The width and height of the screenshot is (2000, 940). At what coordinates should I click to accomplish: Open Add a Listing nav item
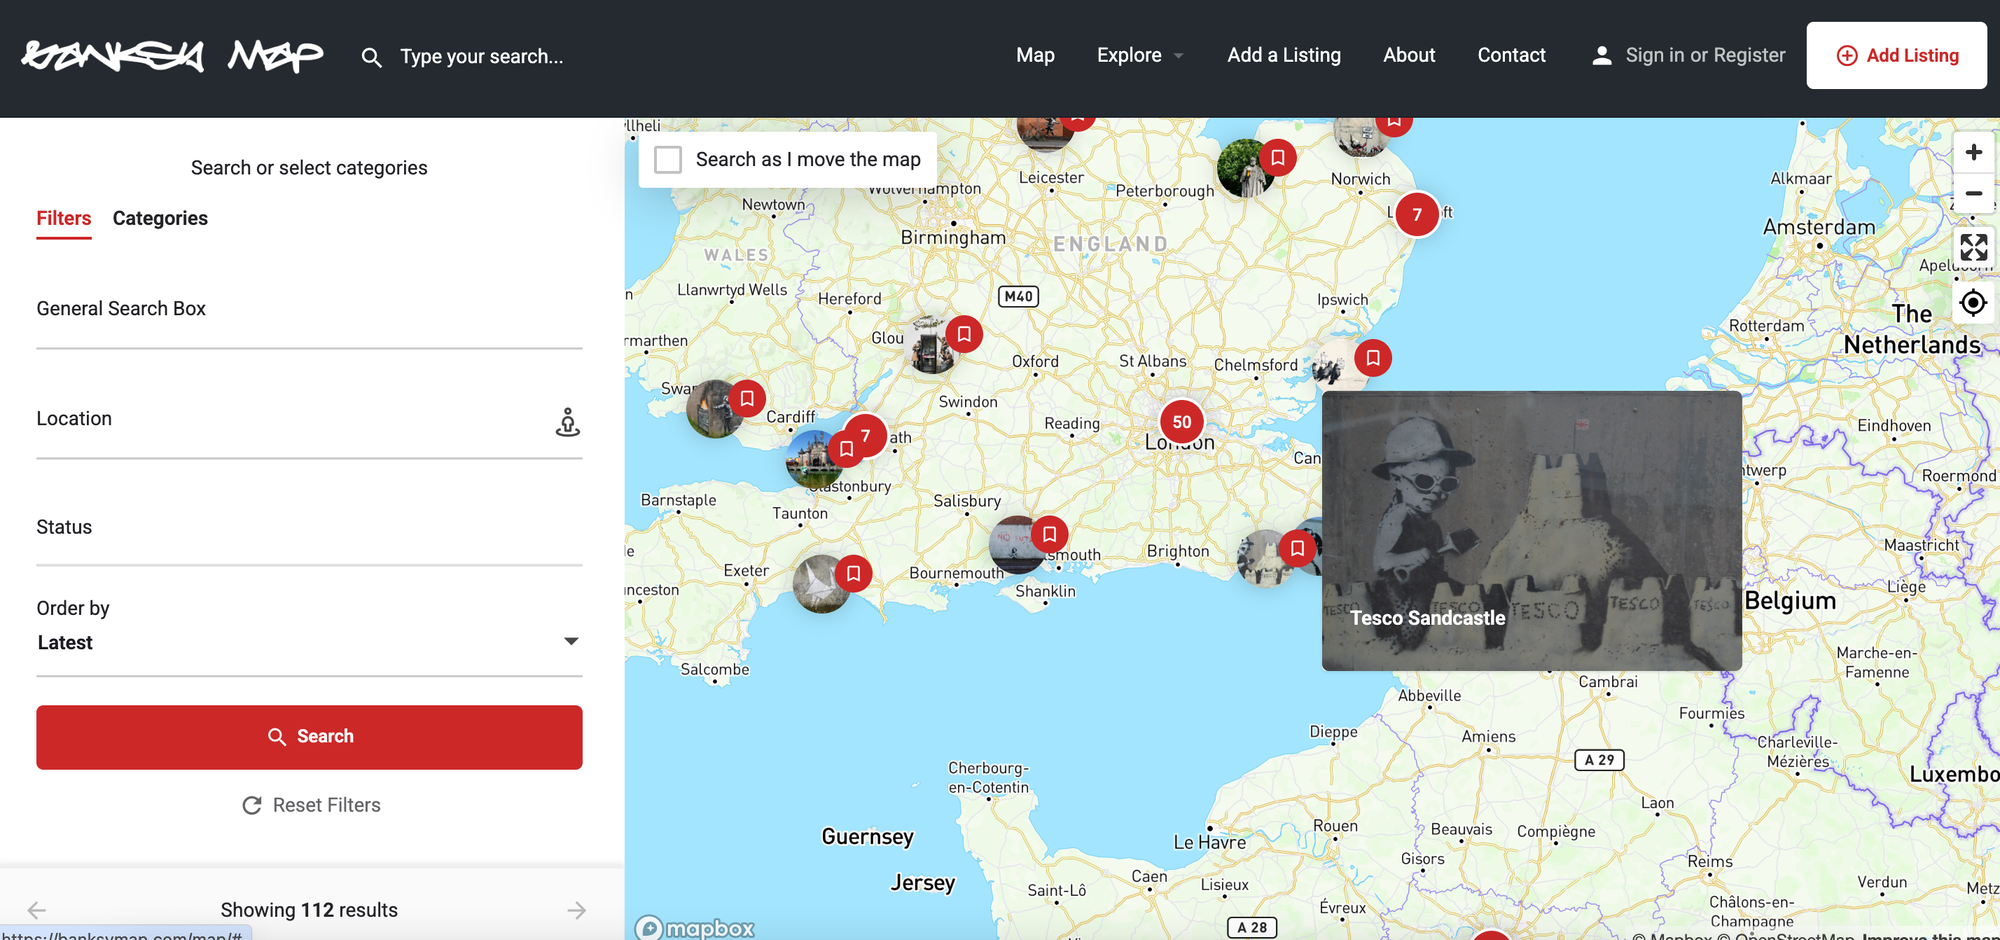click(x=1284, y=55)
